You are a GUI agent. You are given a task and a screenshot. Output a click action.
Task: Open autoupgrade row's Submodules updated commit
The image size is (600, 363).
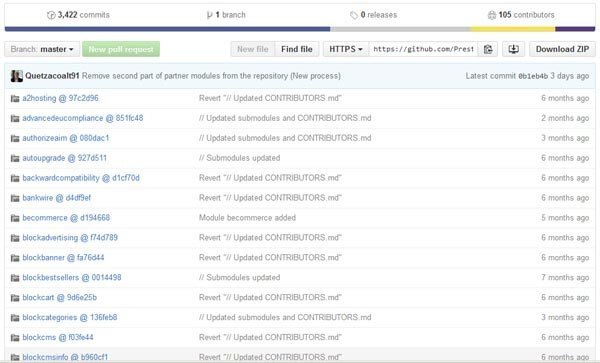point(240,158)
